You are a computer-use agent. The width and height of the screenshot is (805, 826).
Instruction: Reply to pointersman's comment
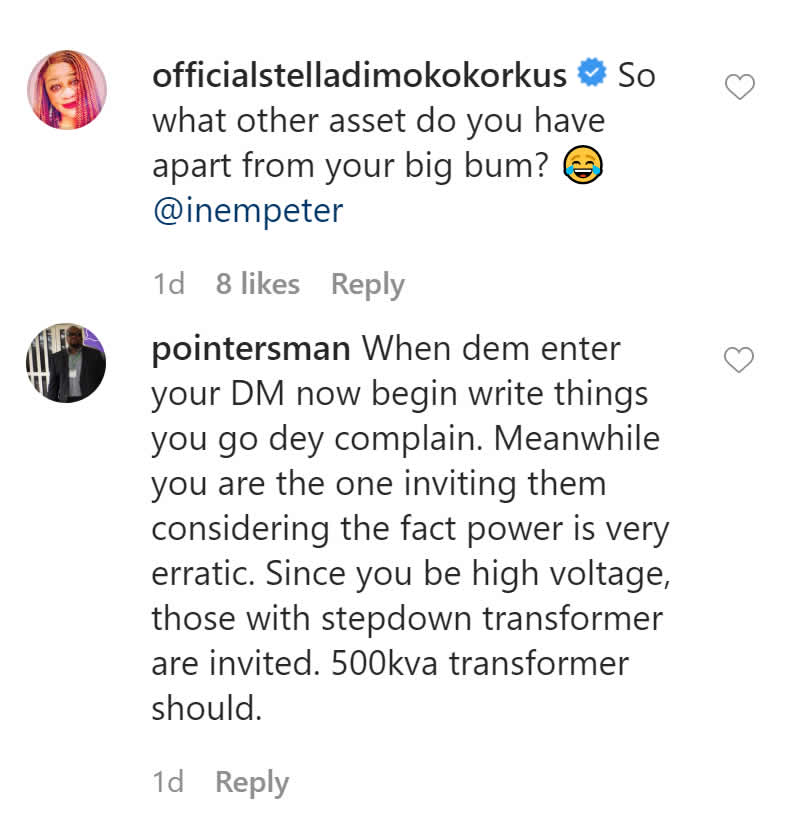click(x=252, y=782)
